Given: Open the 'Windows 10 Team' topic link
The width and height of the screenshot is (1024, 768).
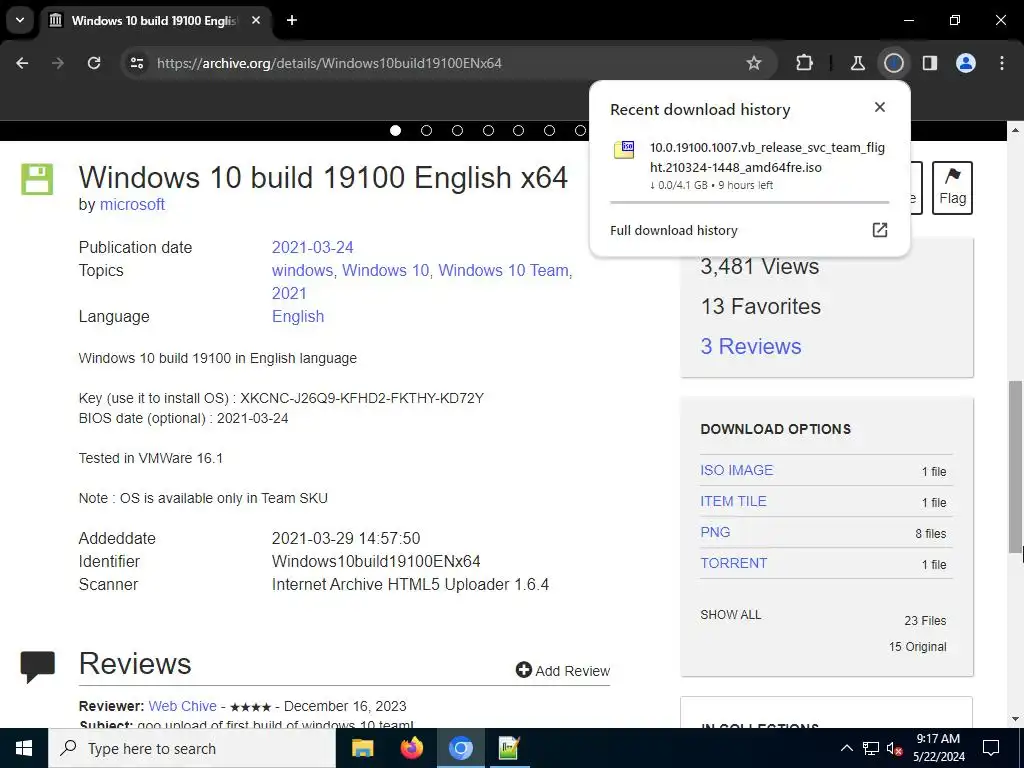Looking at the screenshot, I should (504, 270).
